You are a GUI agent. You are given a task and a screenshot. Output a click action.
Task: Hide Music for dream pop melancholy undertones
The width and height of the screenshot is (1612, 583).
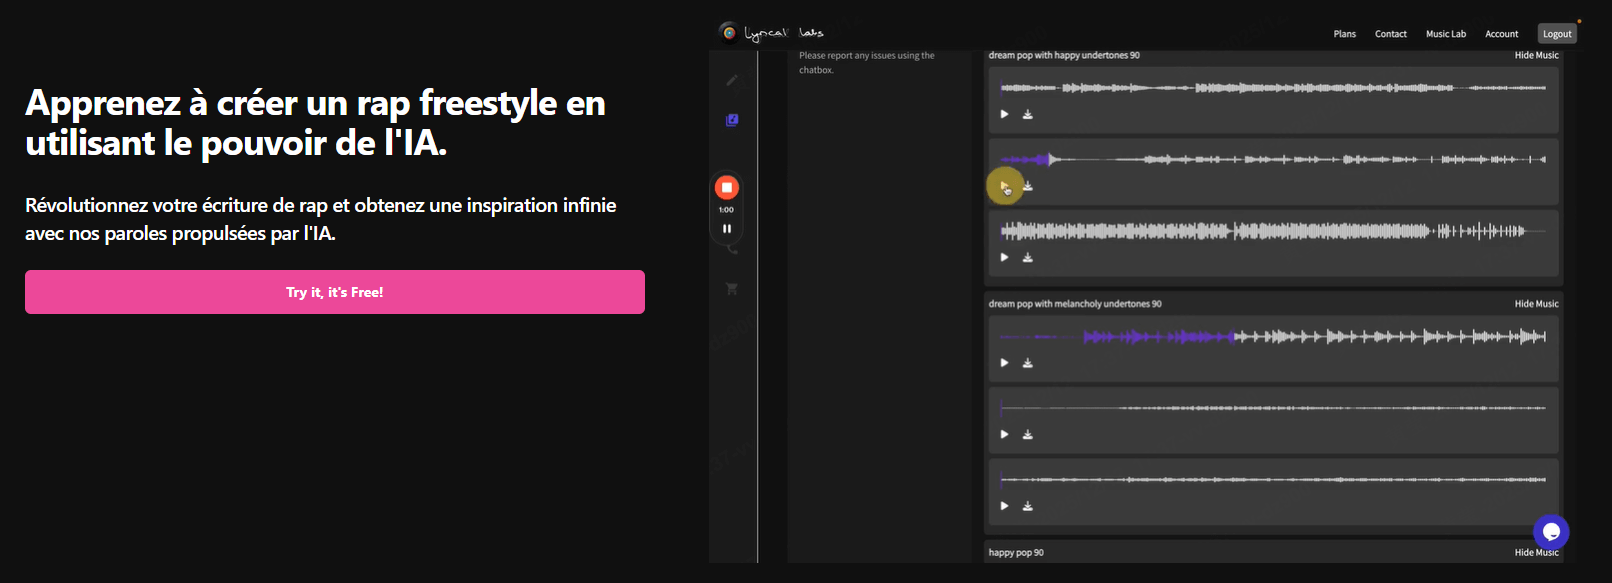(x=1536, y=304)
